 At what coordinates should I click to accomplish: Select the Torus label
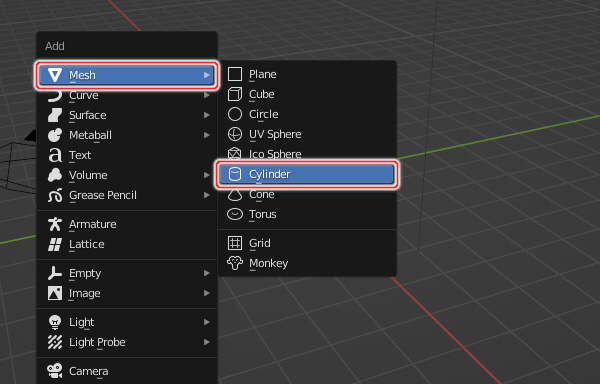[x=262, y=214]
